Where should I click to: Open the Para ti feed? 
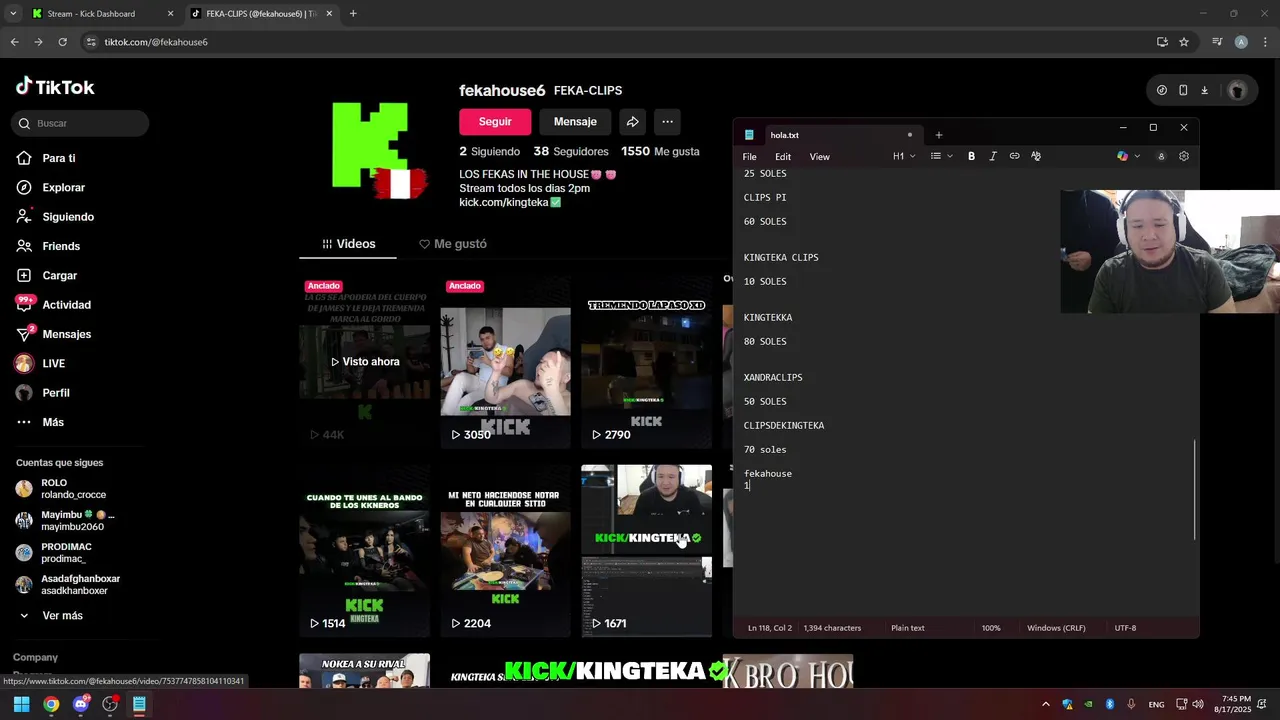tap(47, 158)
